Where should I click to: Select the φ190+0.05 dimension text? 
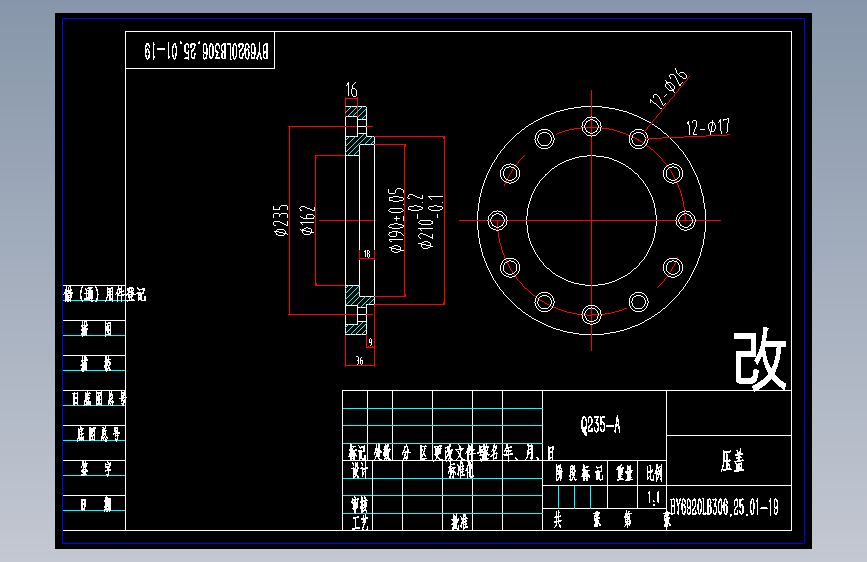396,220
